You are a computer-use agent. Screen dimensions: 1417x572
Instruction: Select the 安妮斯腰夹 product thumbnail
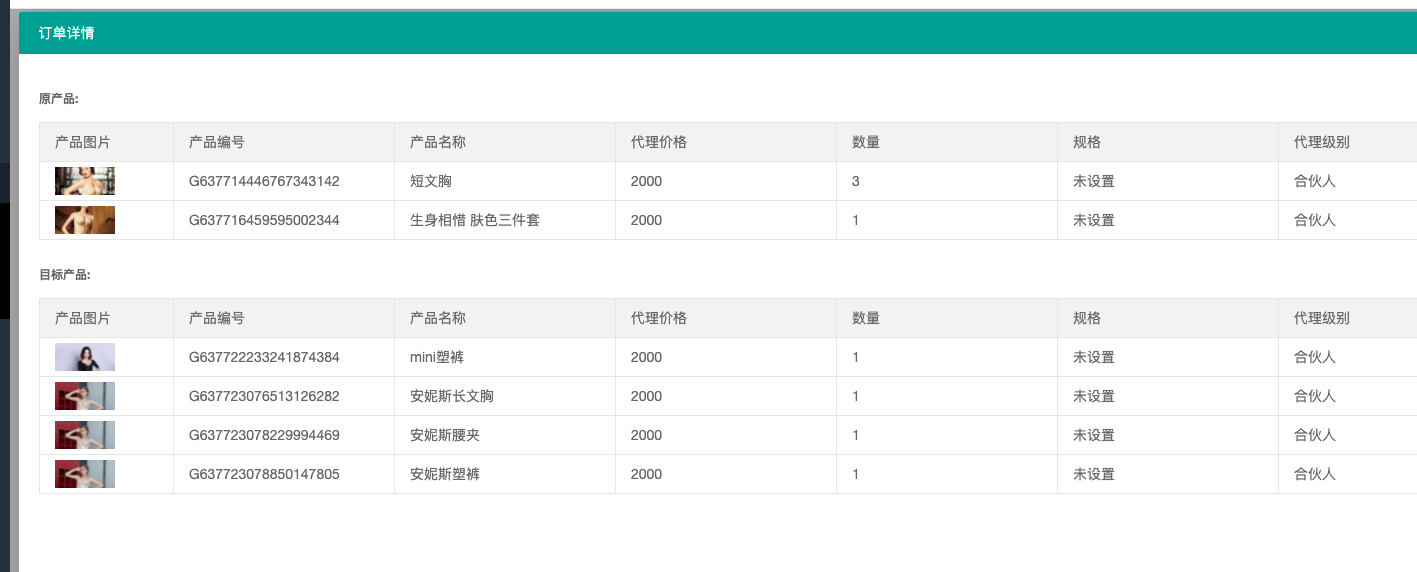85,435
